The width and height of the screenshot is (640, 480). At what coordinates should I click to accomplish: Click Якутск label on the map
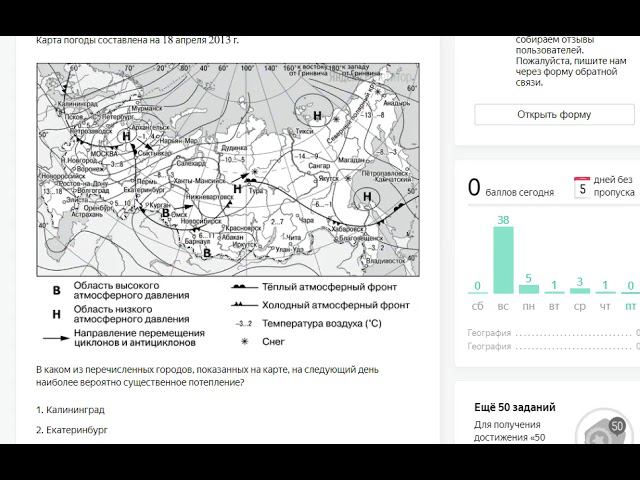(328, 179)
